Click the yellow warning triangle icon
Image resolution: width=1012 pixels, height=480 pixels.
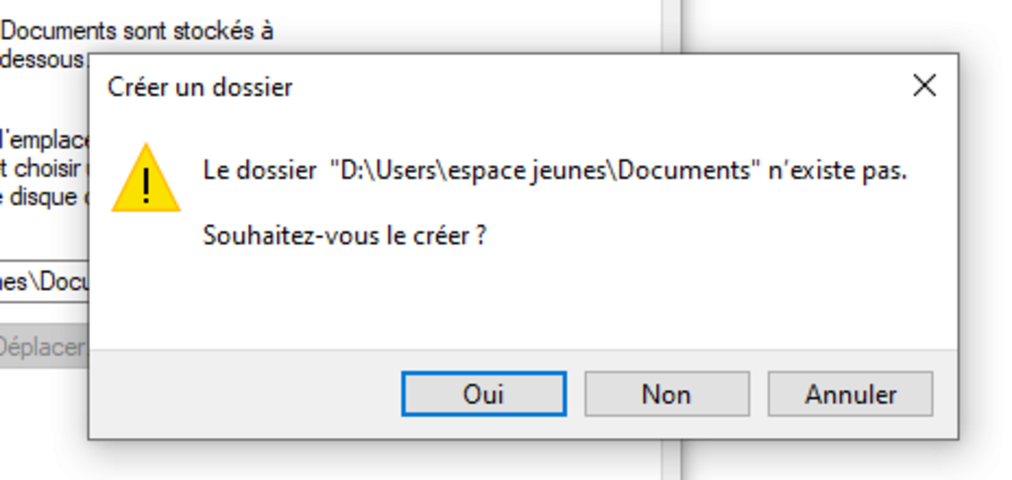146,178
